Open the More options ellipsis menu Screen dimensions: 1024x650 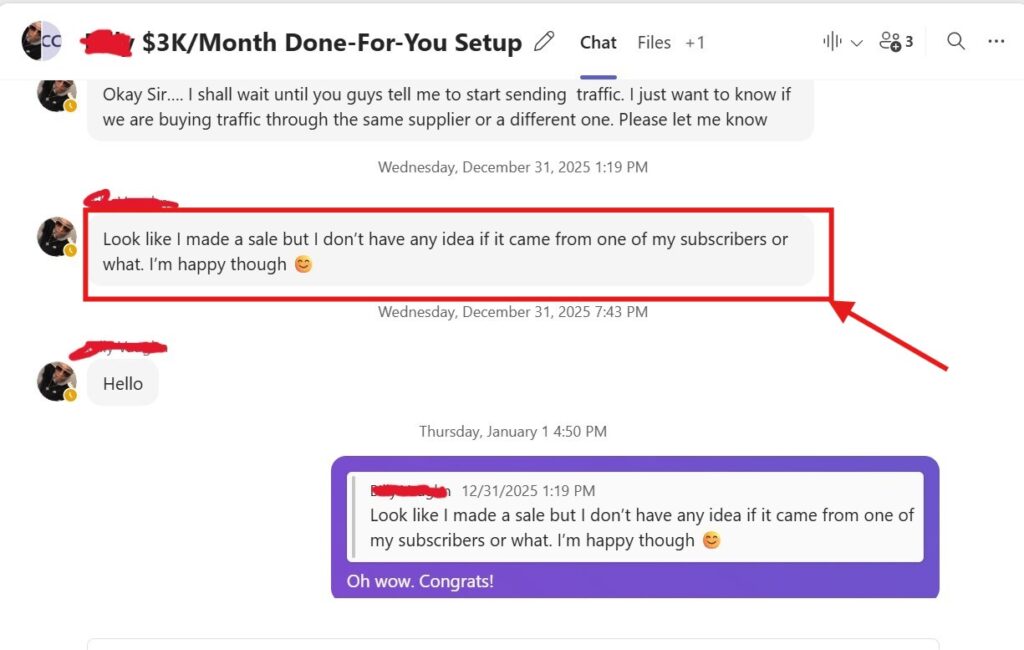[x=996, y=42]
